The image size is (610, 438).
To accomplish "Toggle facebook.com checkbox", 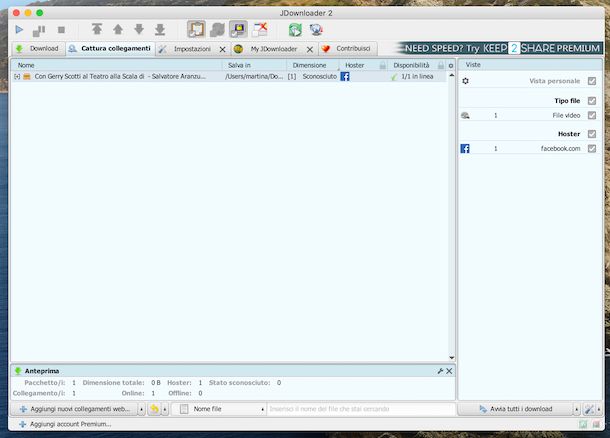I will [592, 148].
